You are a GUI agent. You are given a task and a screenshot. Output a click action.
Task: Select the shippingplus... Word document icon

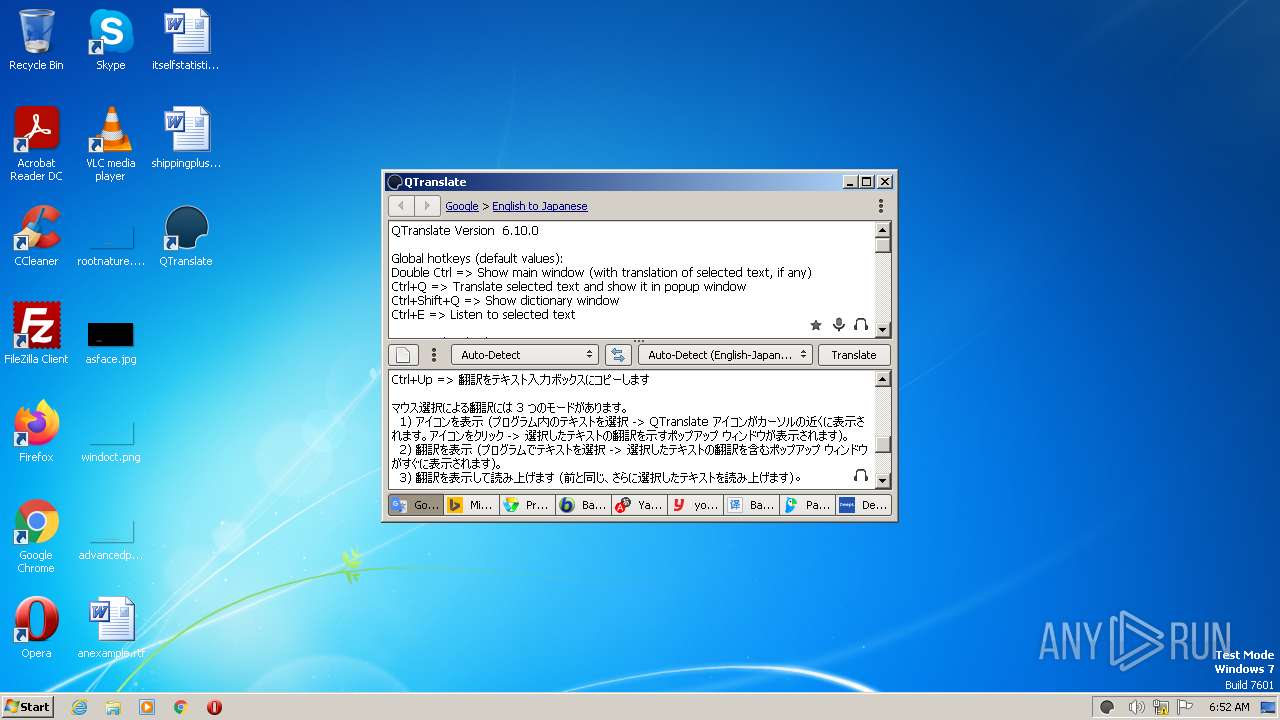click(186, 138)
